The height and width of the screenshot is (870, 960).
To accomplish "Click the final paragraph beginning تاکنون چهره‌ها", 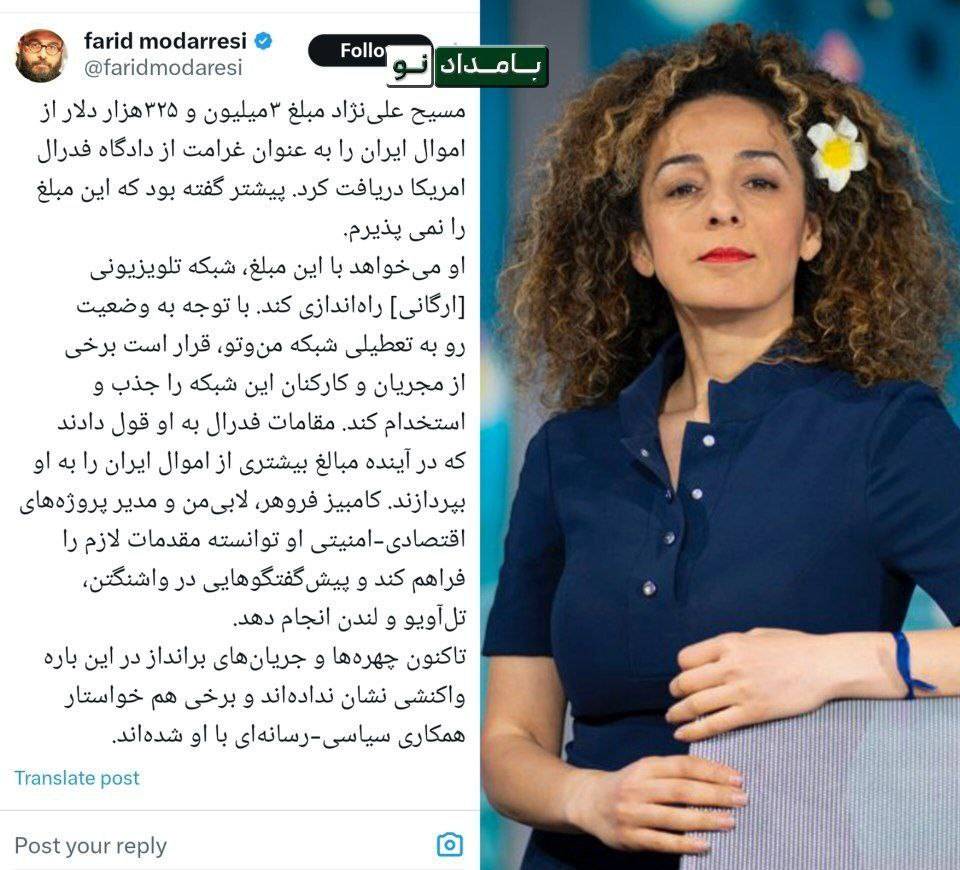I will 254,696.
